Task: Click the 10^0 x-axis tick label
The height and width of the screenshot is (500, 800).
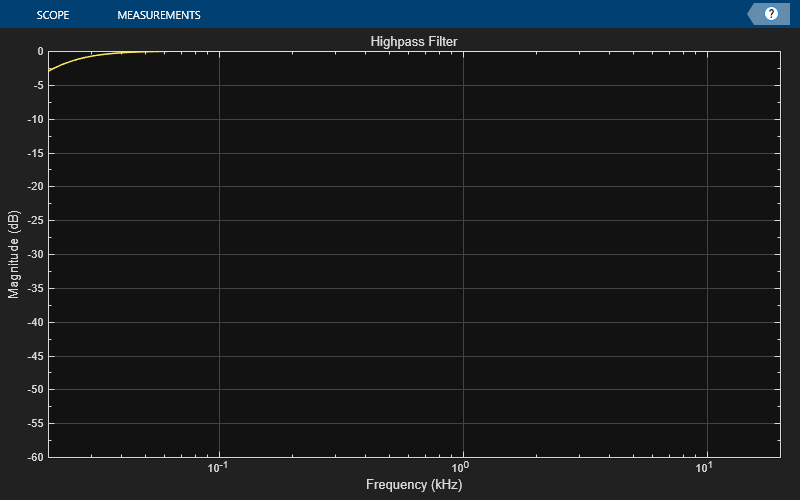Action: click(459, 467)
